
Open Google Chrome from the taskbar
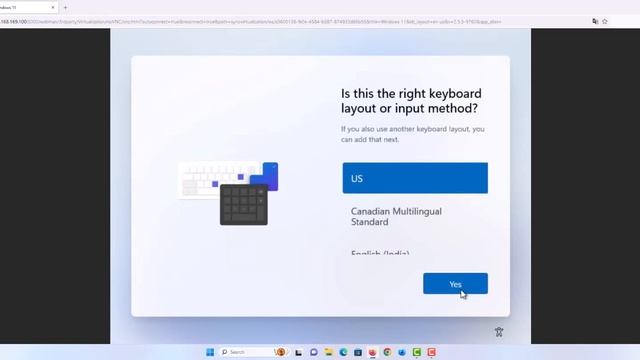(387, 352)
